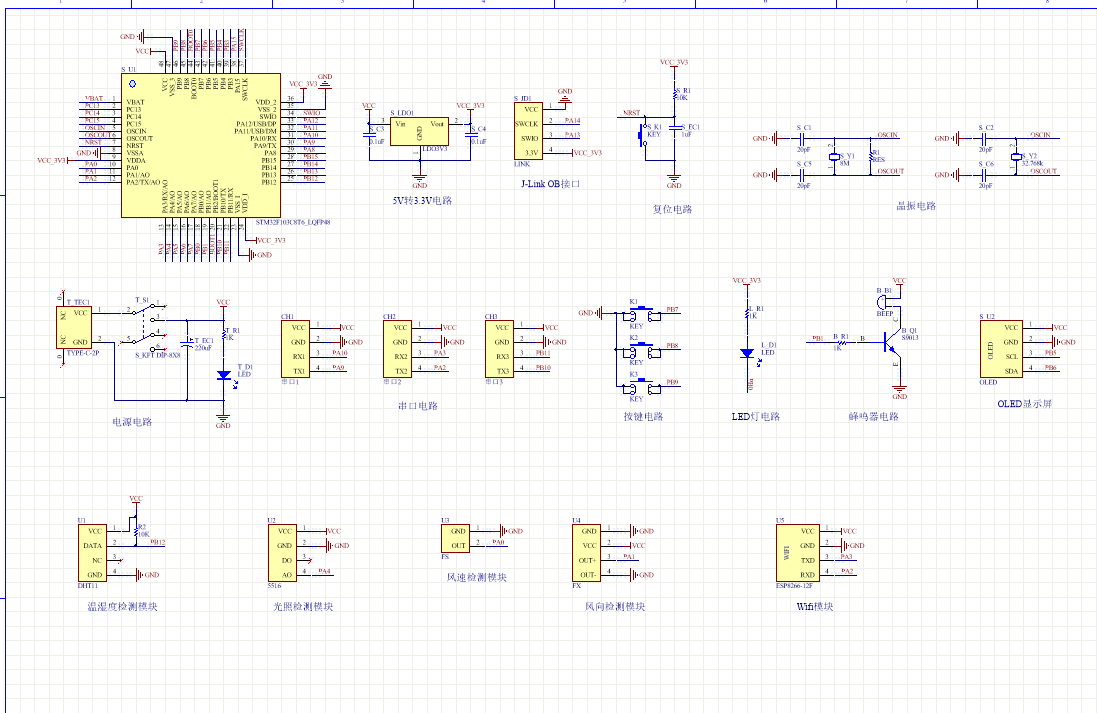This screenshot has width=1097, height=713.
Task: Select the U3 FS wind speed connector
Action: pos(455,538)
